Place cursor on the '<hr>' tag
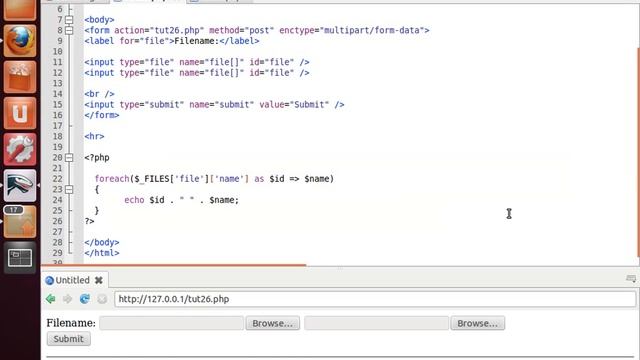Viewport: 640px width, 360px height. coord(94,136)
